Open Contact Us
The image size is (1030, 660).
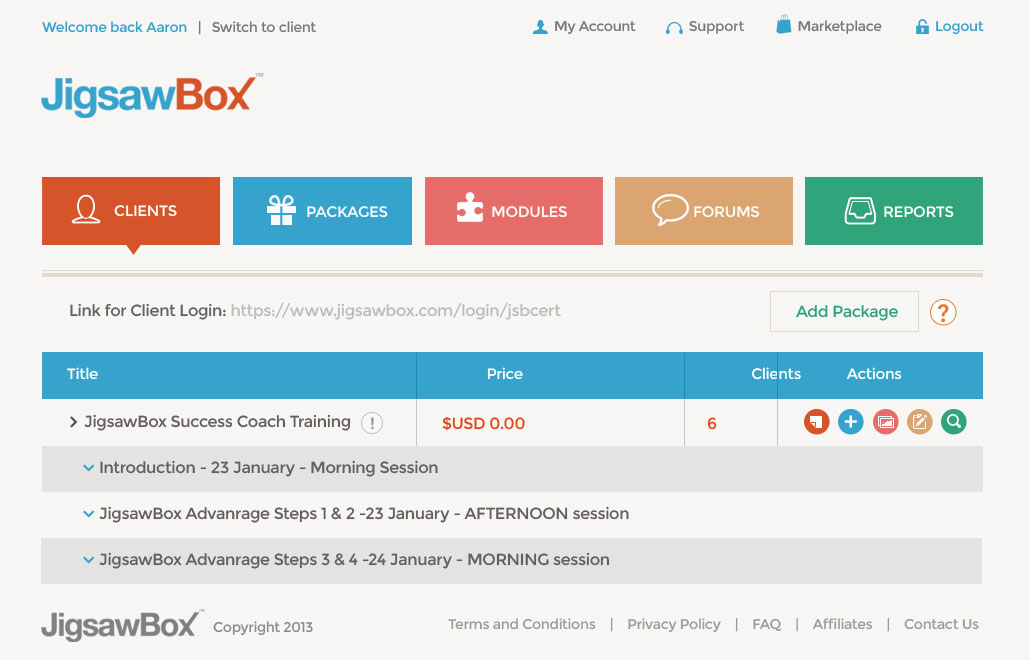click(x=941, y=624)
